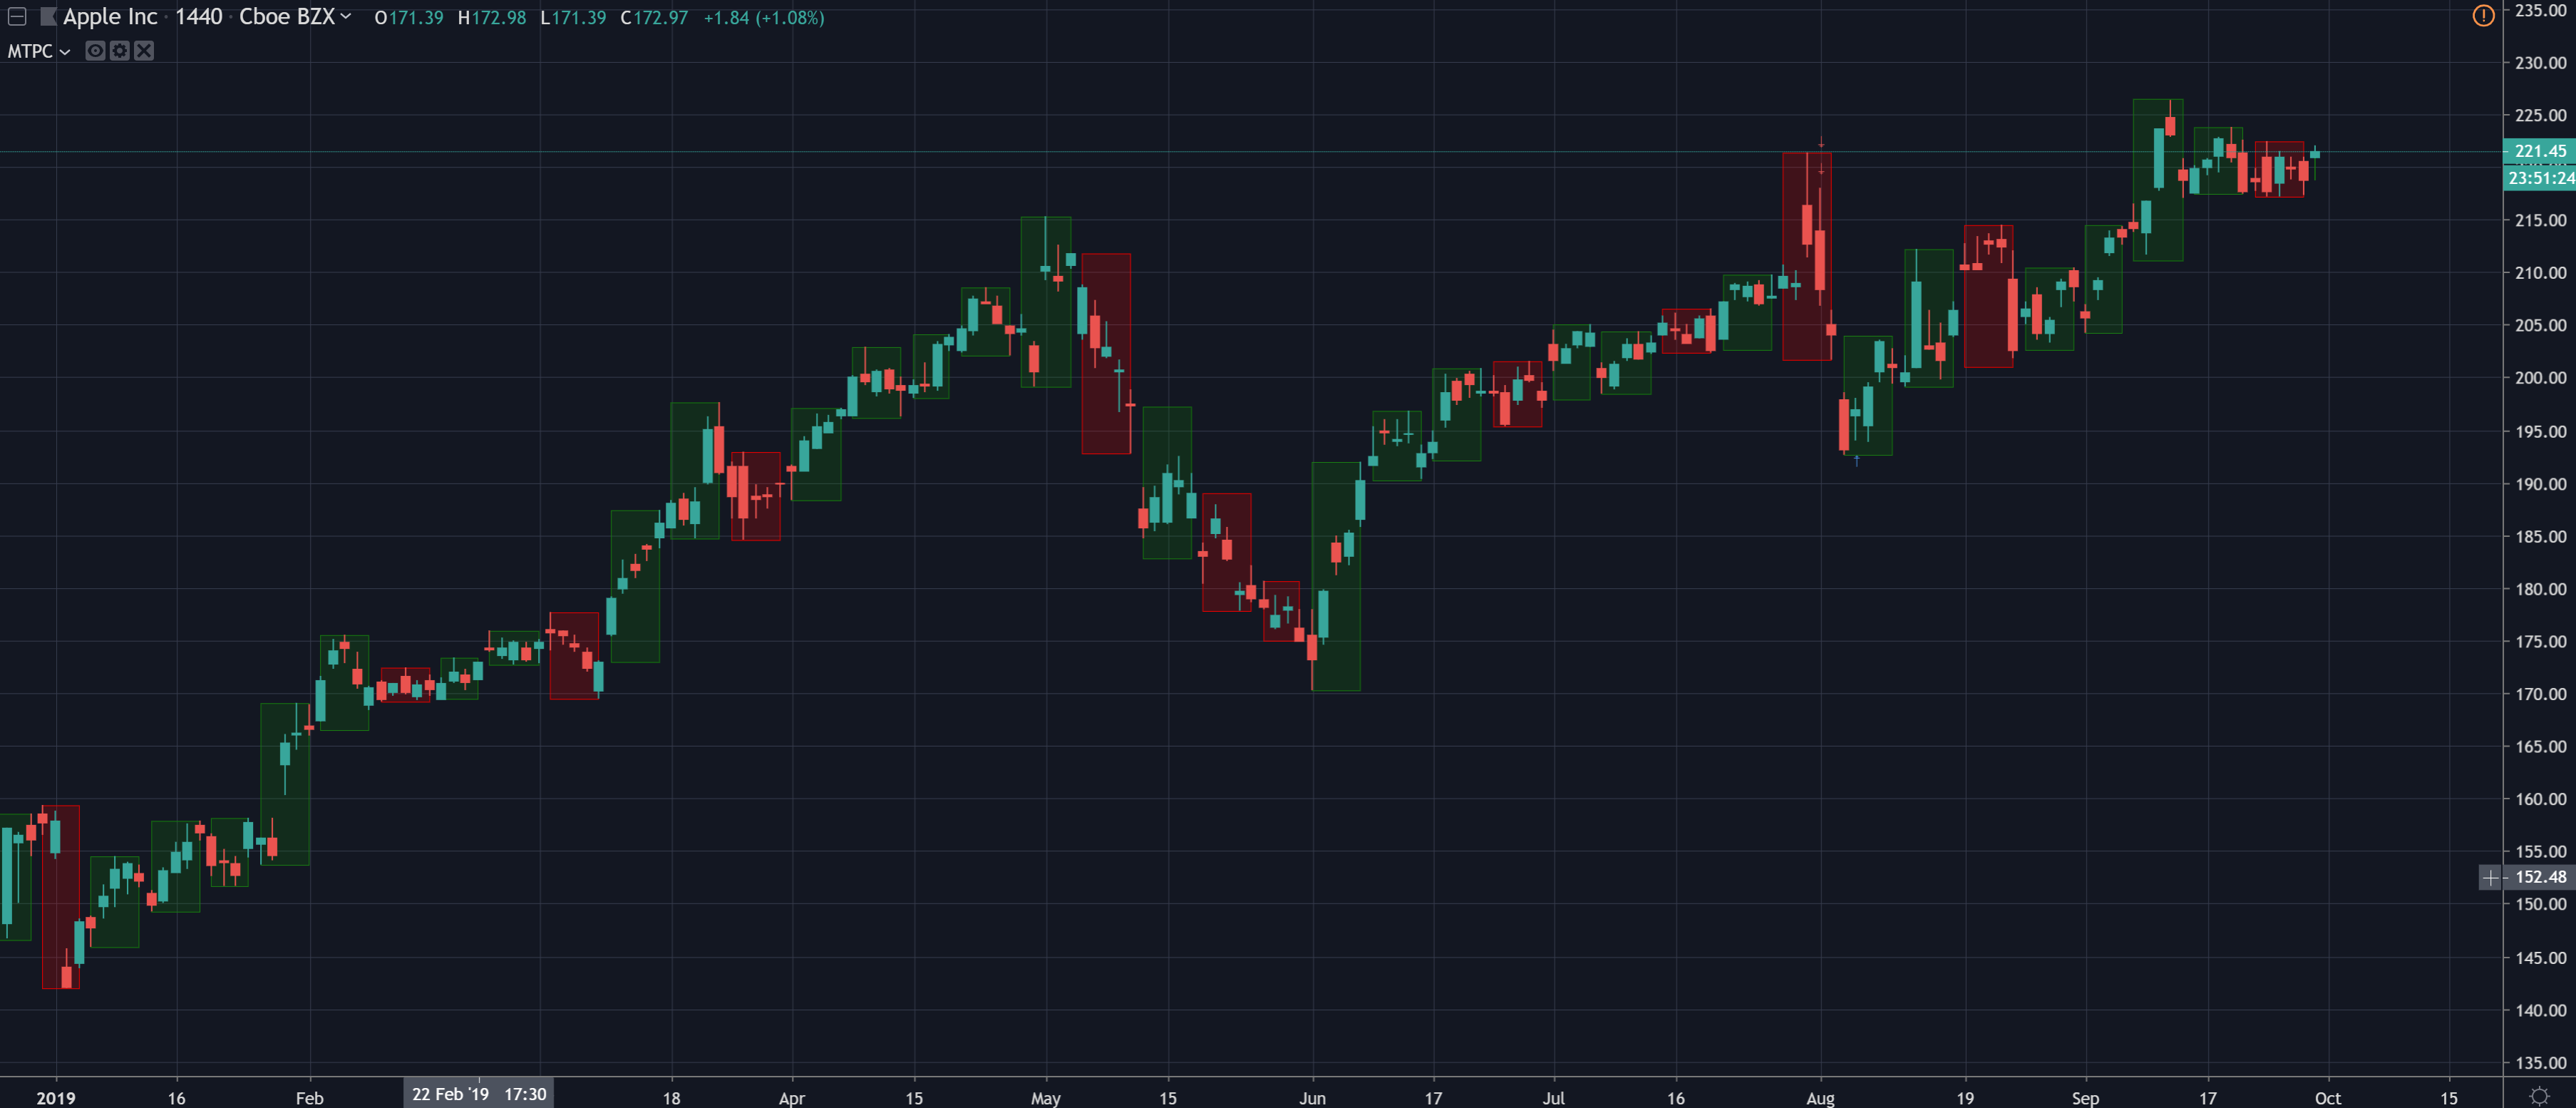Click the Aug label on time axis
This screenshot has width=2576, height=1108.
tap(1820, 1098)
